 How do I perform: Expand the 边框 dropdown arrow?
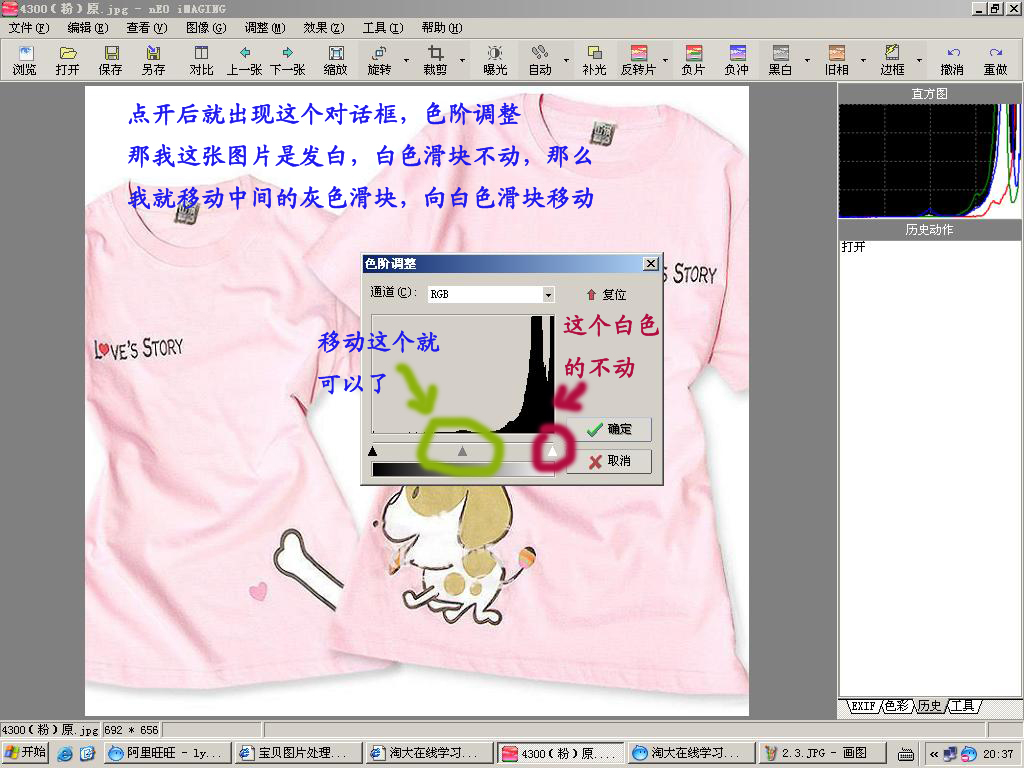click(x=919, y=60)
